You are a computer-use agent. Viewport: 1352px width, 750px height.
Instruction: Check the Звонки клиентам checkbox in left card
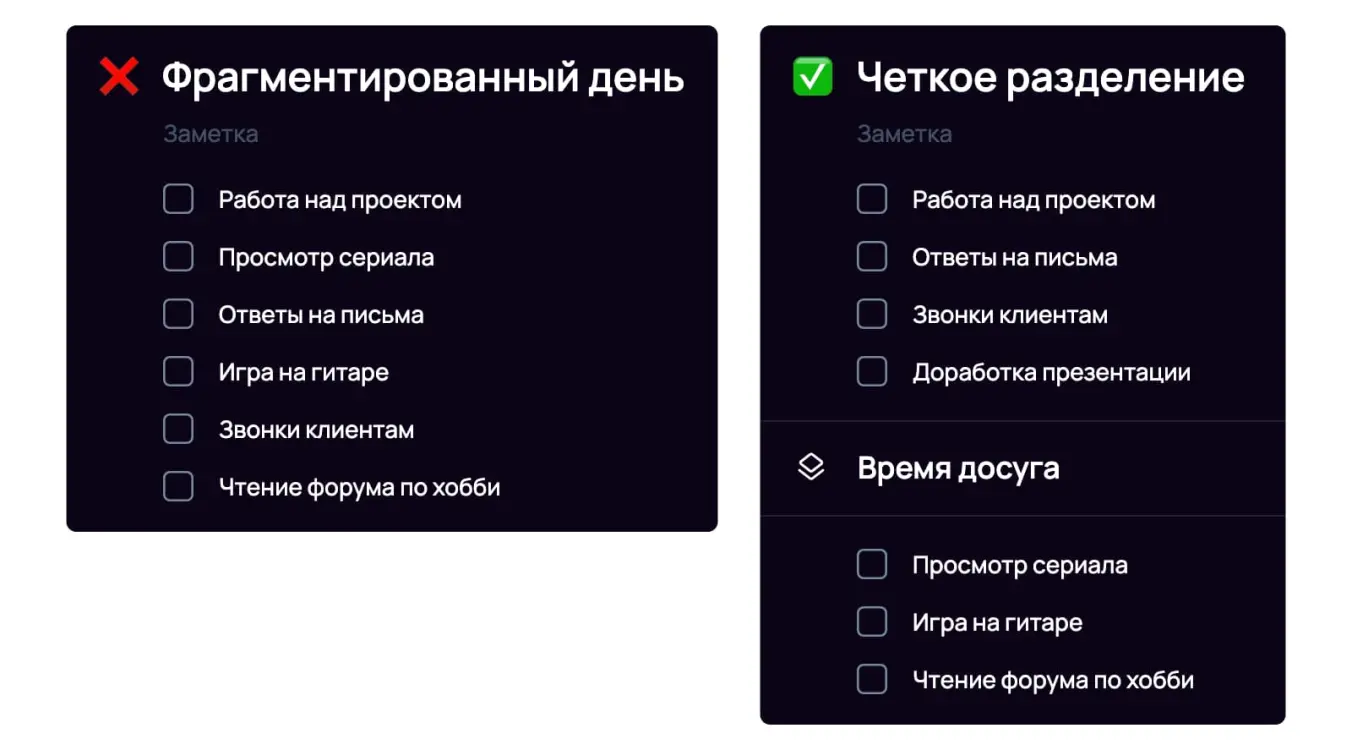pos(178,428)
